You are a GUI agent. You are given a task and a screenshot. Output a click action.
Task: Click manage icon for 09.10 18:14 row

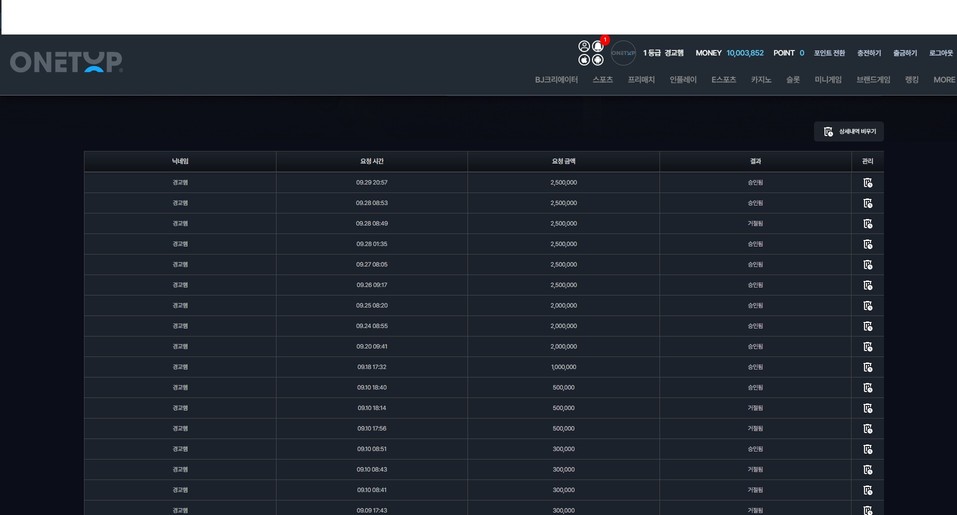tap(867, 408)
